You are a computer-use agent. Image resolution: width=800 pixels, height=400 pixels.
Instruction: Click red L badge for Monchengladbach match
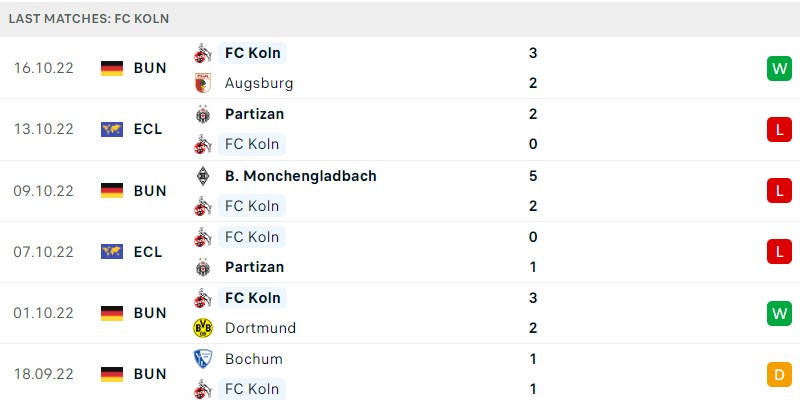[779, 191]
